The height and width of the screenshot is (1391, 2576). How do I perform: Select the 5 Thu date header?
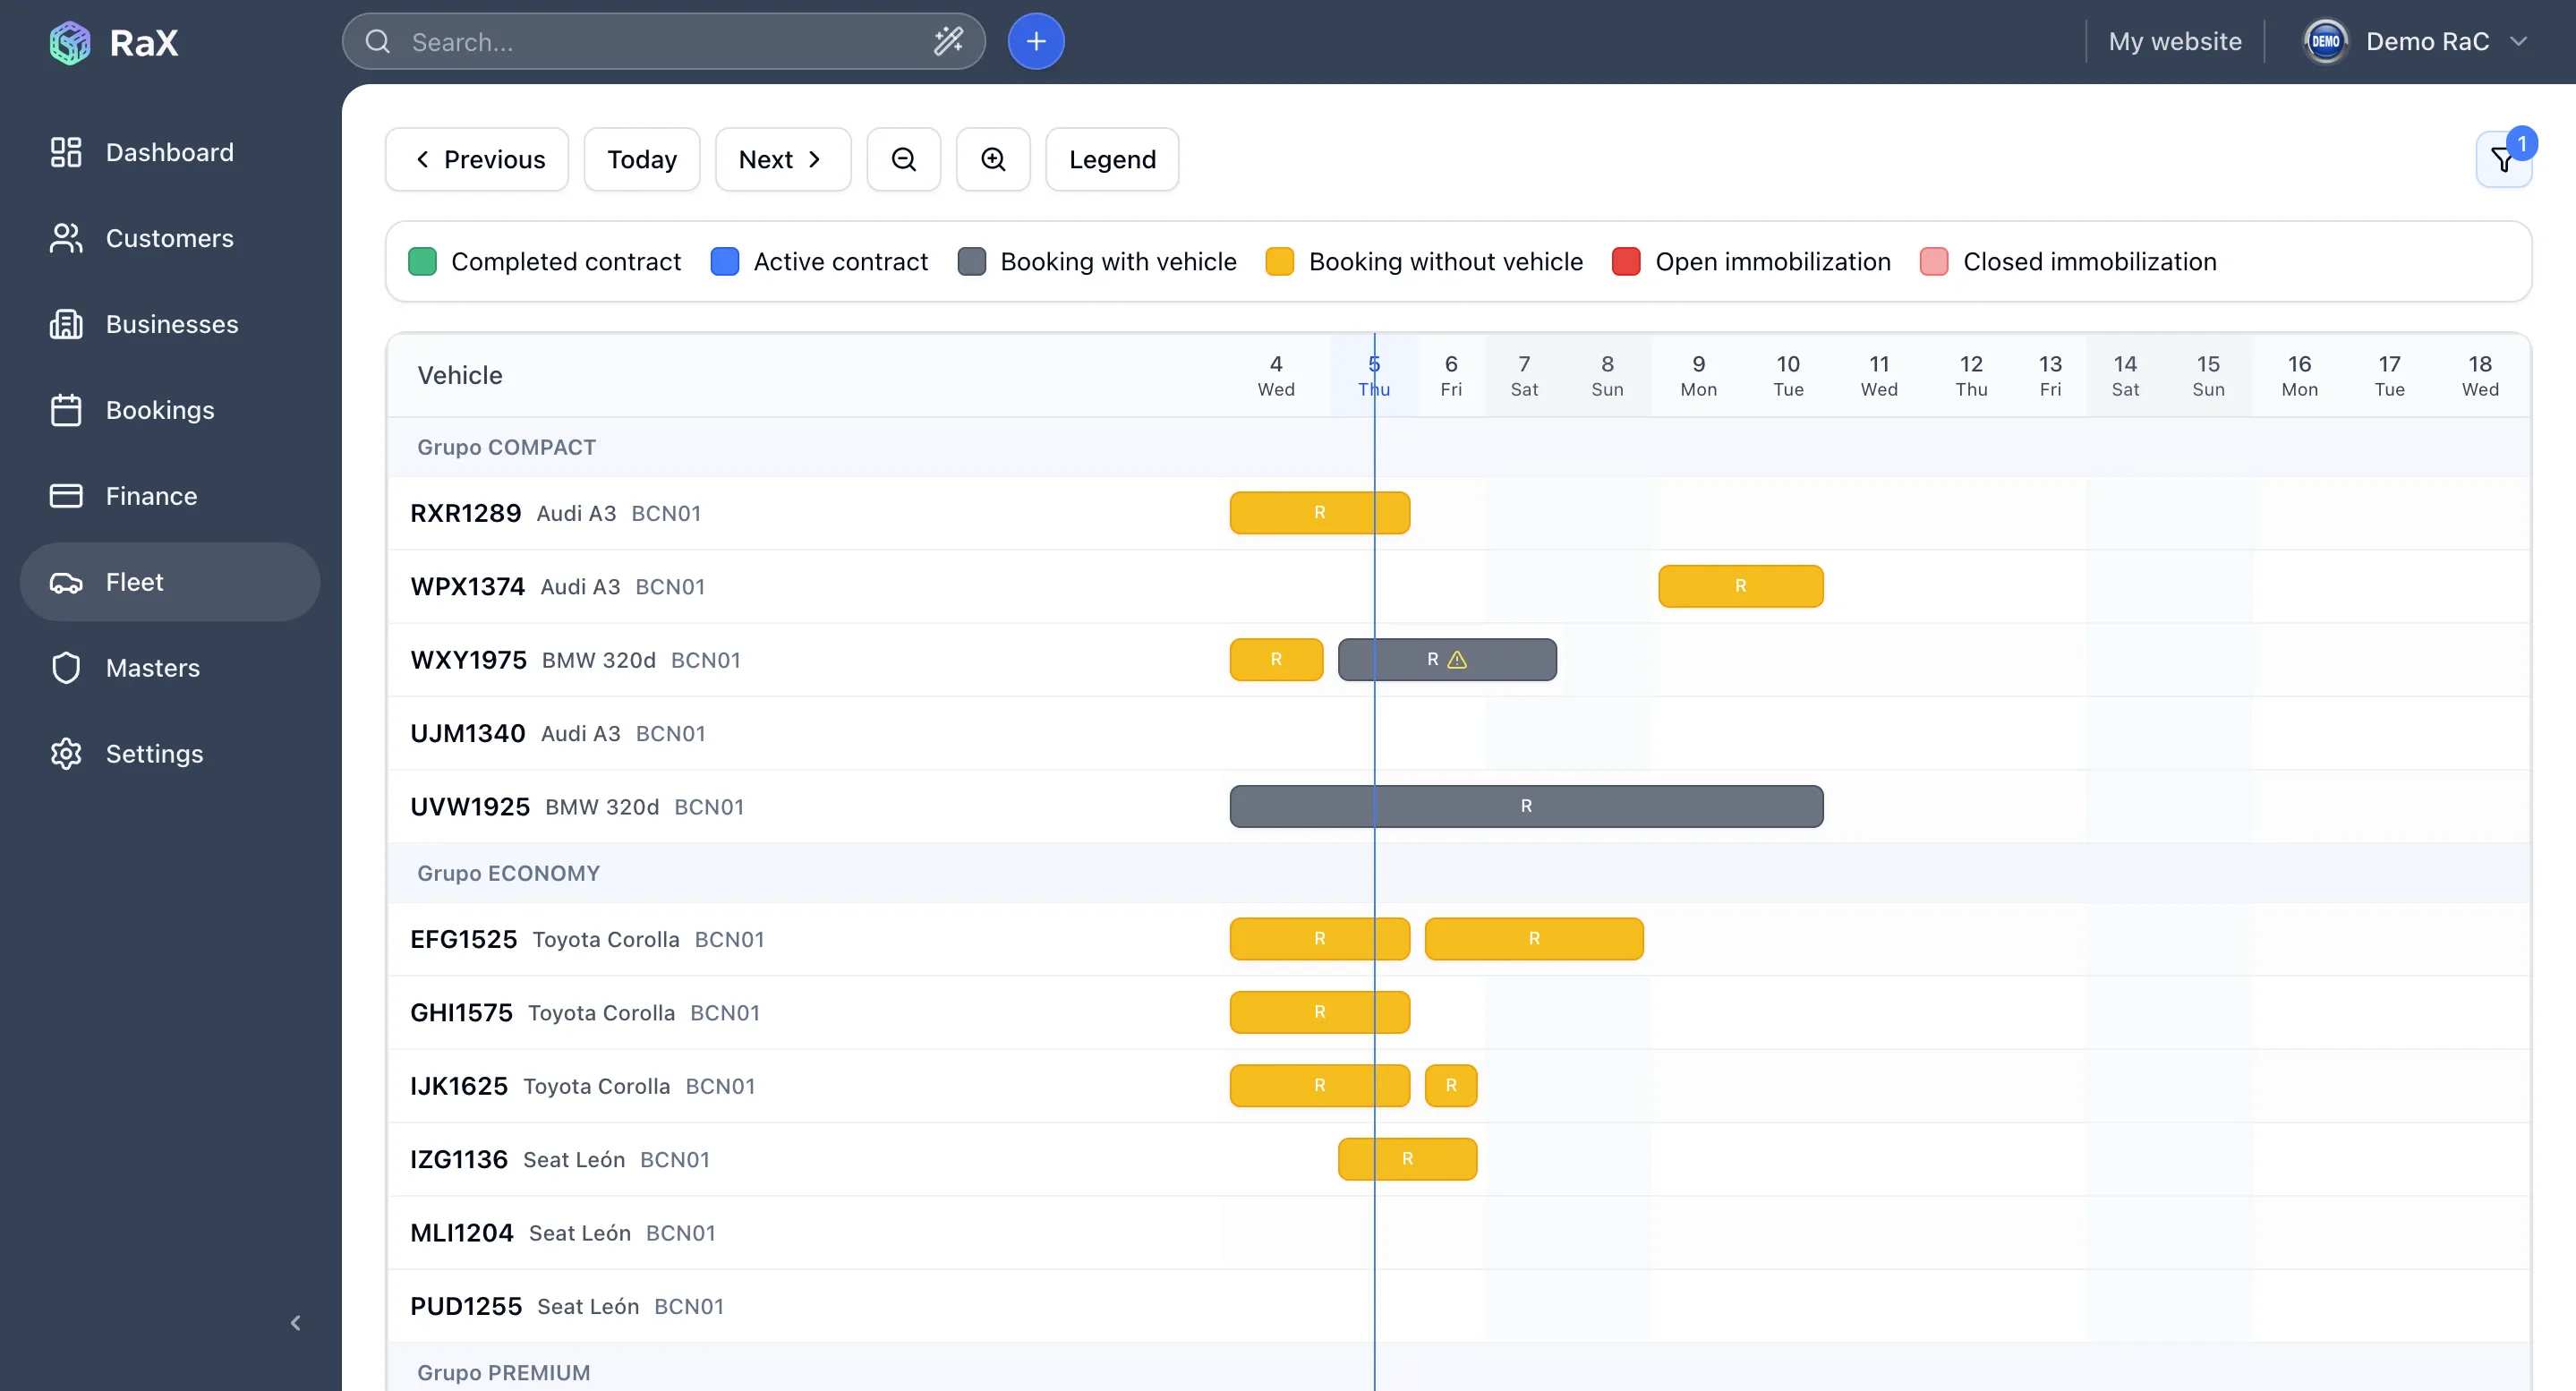coord(1374,375)
